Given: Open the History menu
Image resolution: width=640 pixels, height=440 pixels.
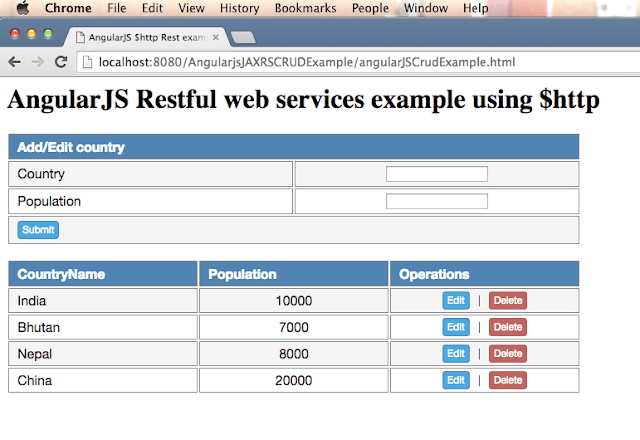Looking at the screenshot, I should 240,8.
